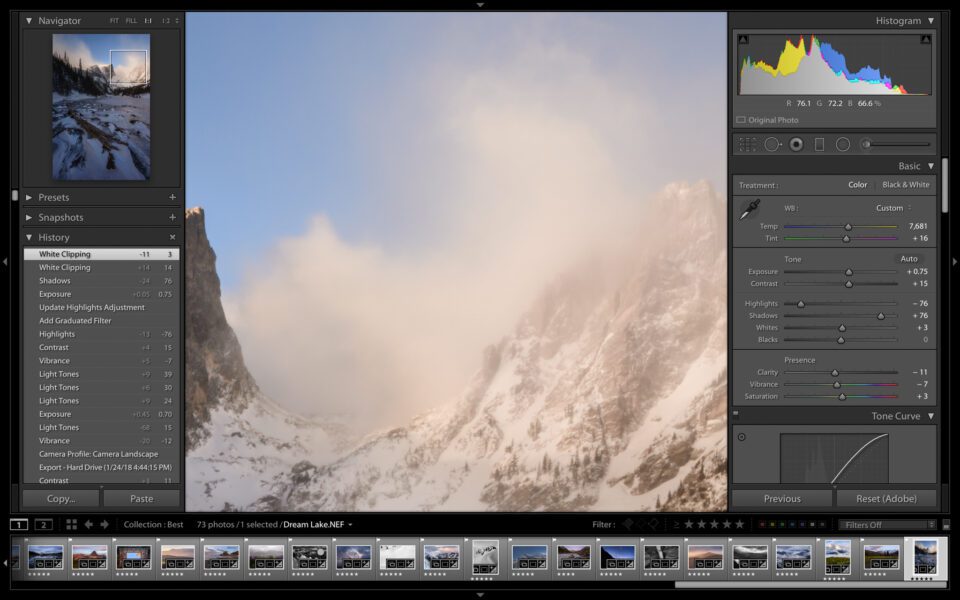Viewport: 960px width, 600px height.
Task: Open the Radial Filter tool
Action: pos(843,144)
